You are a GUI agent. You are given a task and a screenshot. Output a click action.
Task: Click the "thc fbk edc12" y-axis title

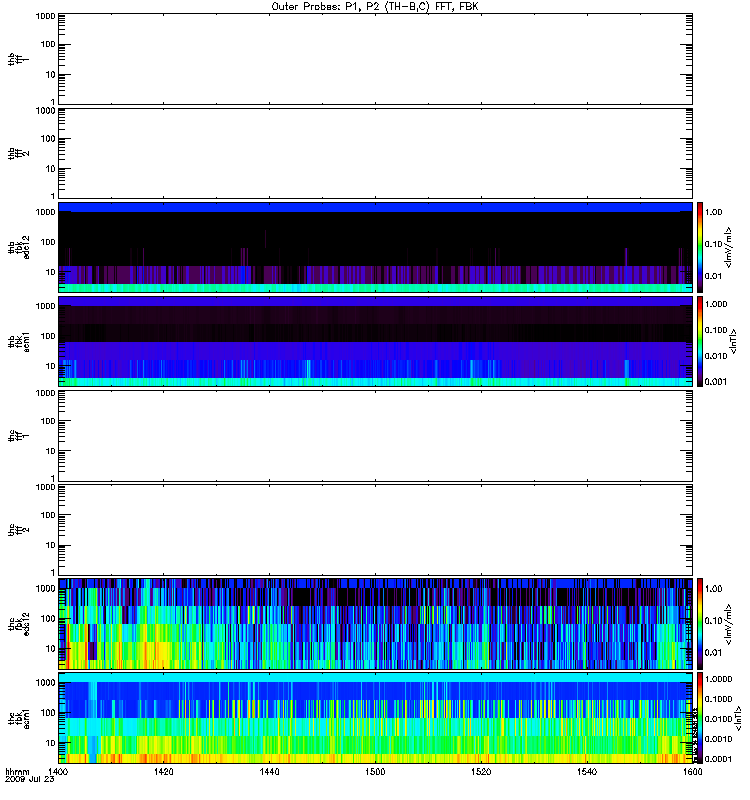(18, 623)
